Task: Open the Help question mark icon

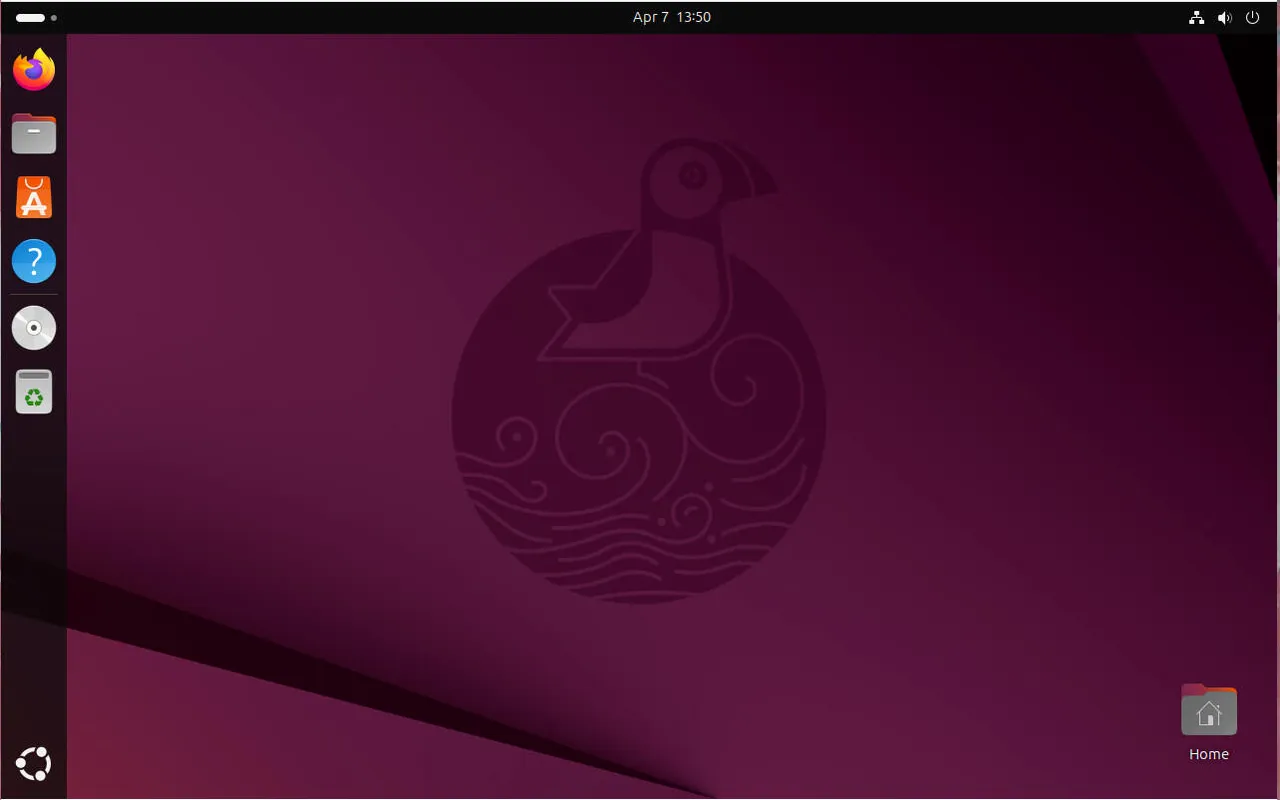Action: click(34, 262)
